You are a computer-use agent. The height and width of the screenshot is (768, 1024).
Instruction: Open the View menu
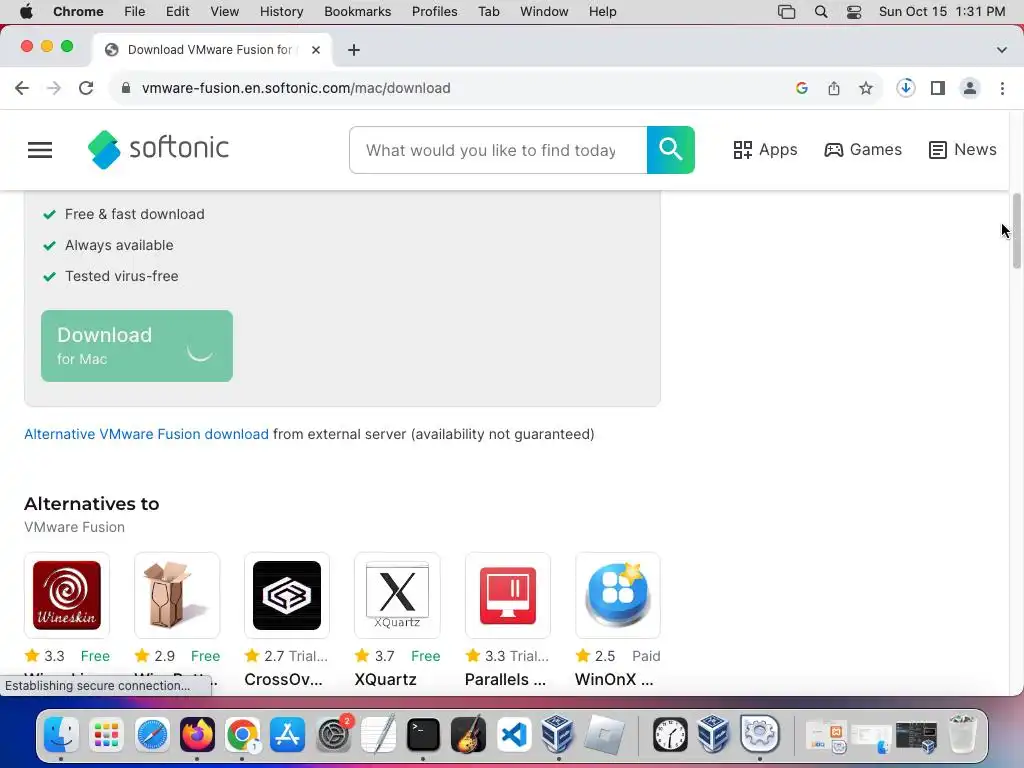tap(225, 12)
